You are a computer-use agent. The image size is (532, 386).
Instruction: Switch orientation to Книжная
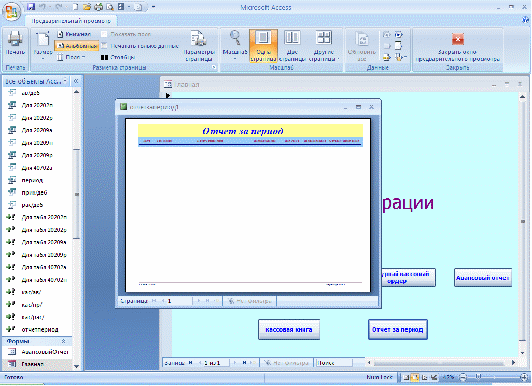click(74, 34)
